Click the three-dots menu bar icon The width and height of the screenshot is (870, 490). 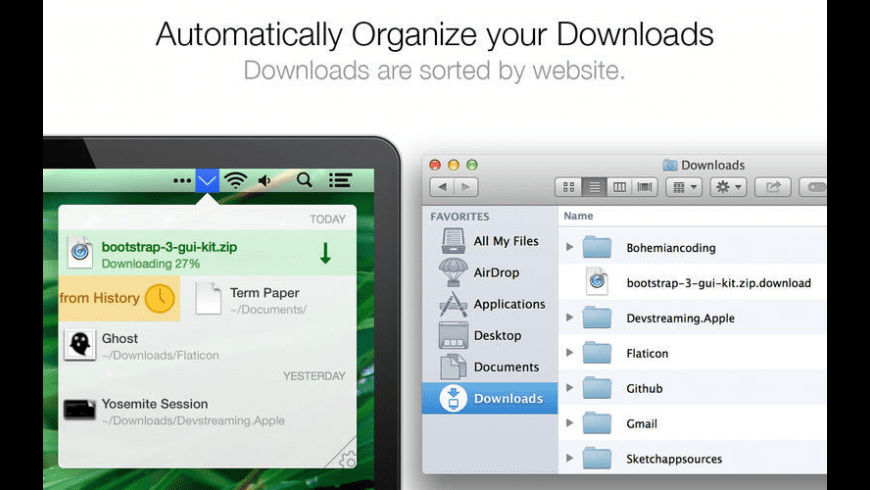point(182,180)
